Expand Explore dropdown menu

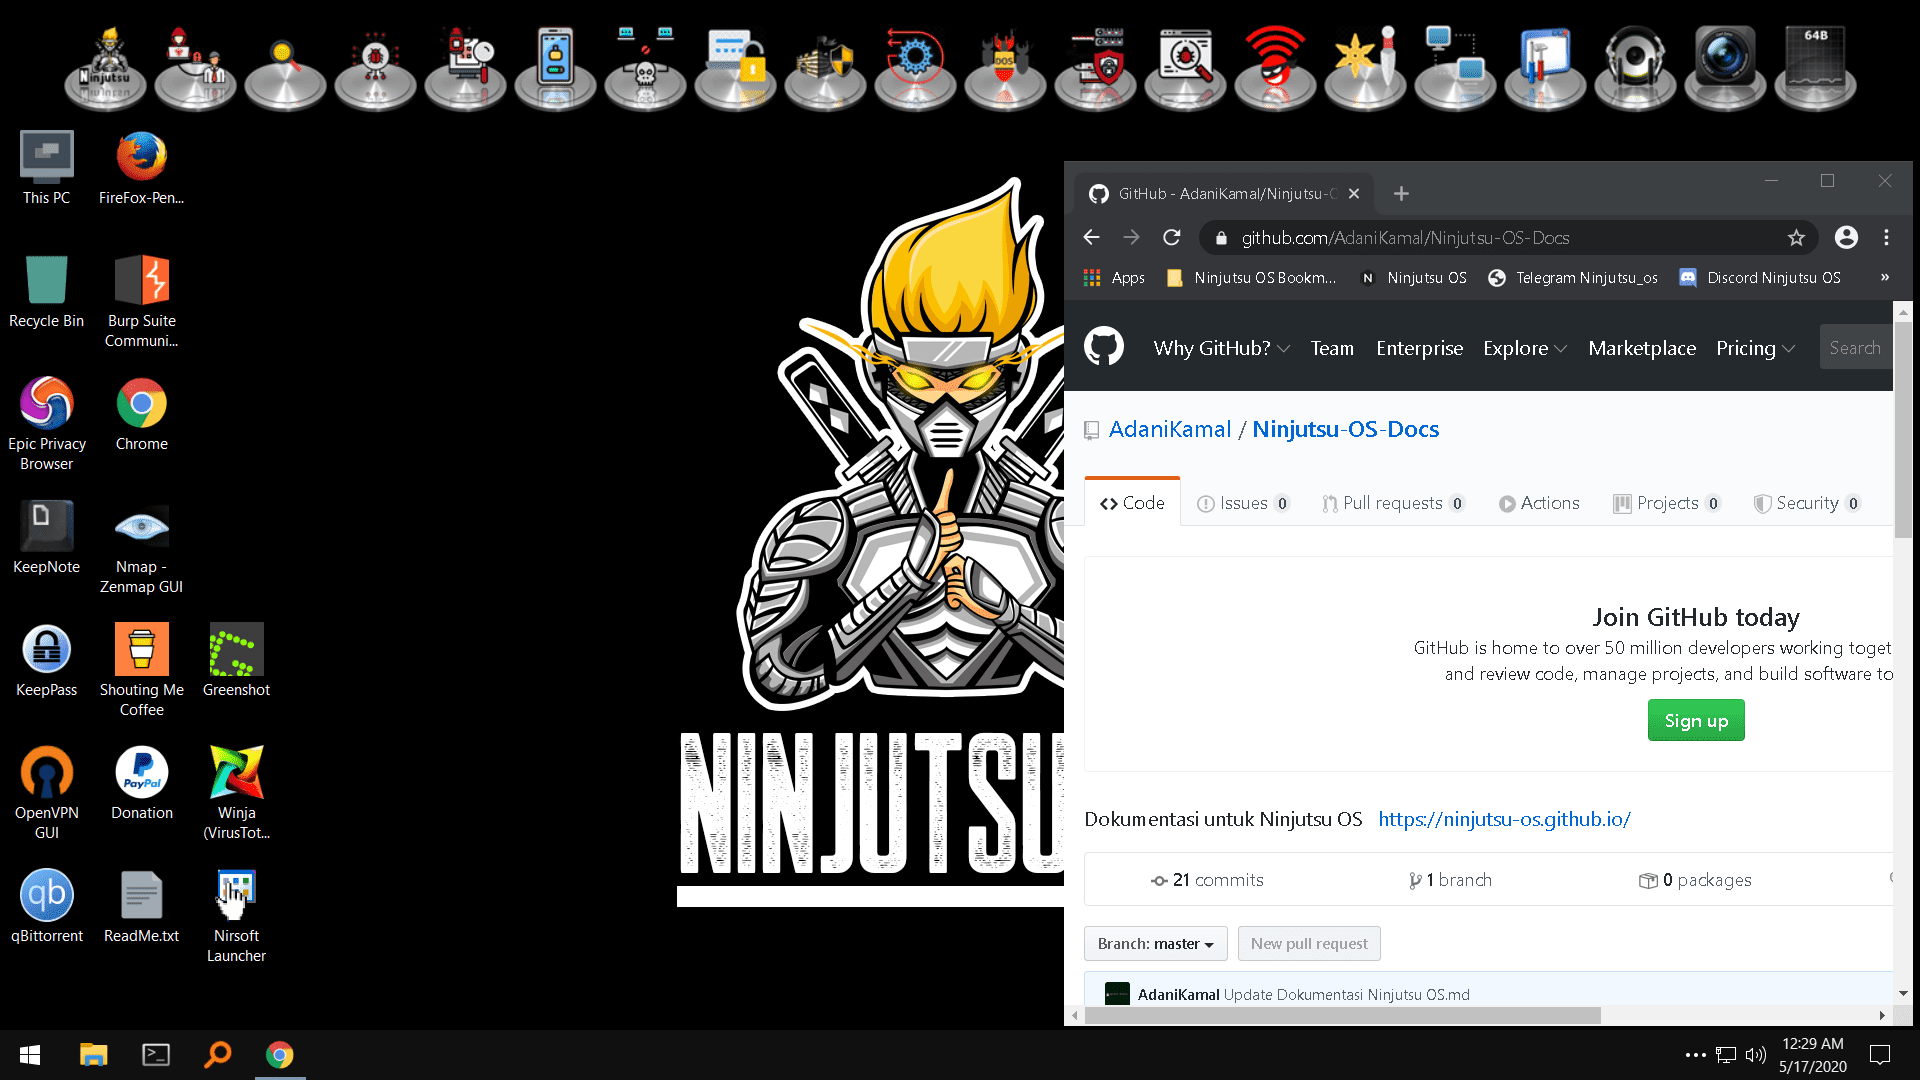pyautogui.click(x=1525, y=348)
